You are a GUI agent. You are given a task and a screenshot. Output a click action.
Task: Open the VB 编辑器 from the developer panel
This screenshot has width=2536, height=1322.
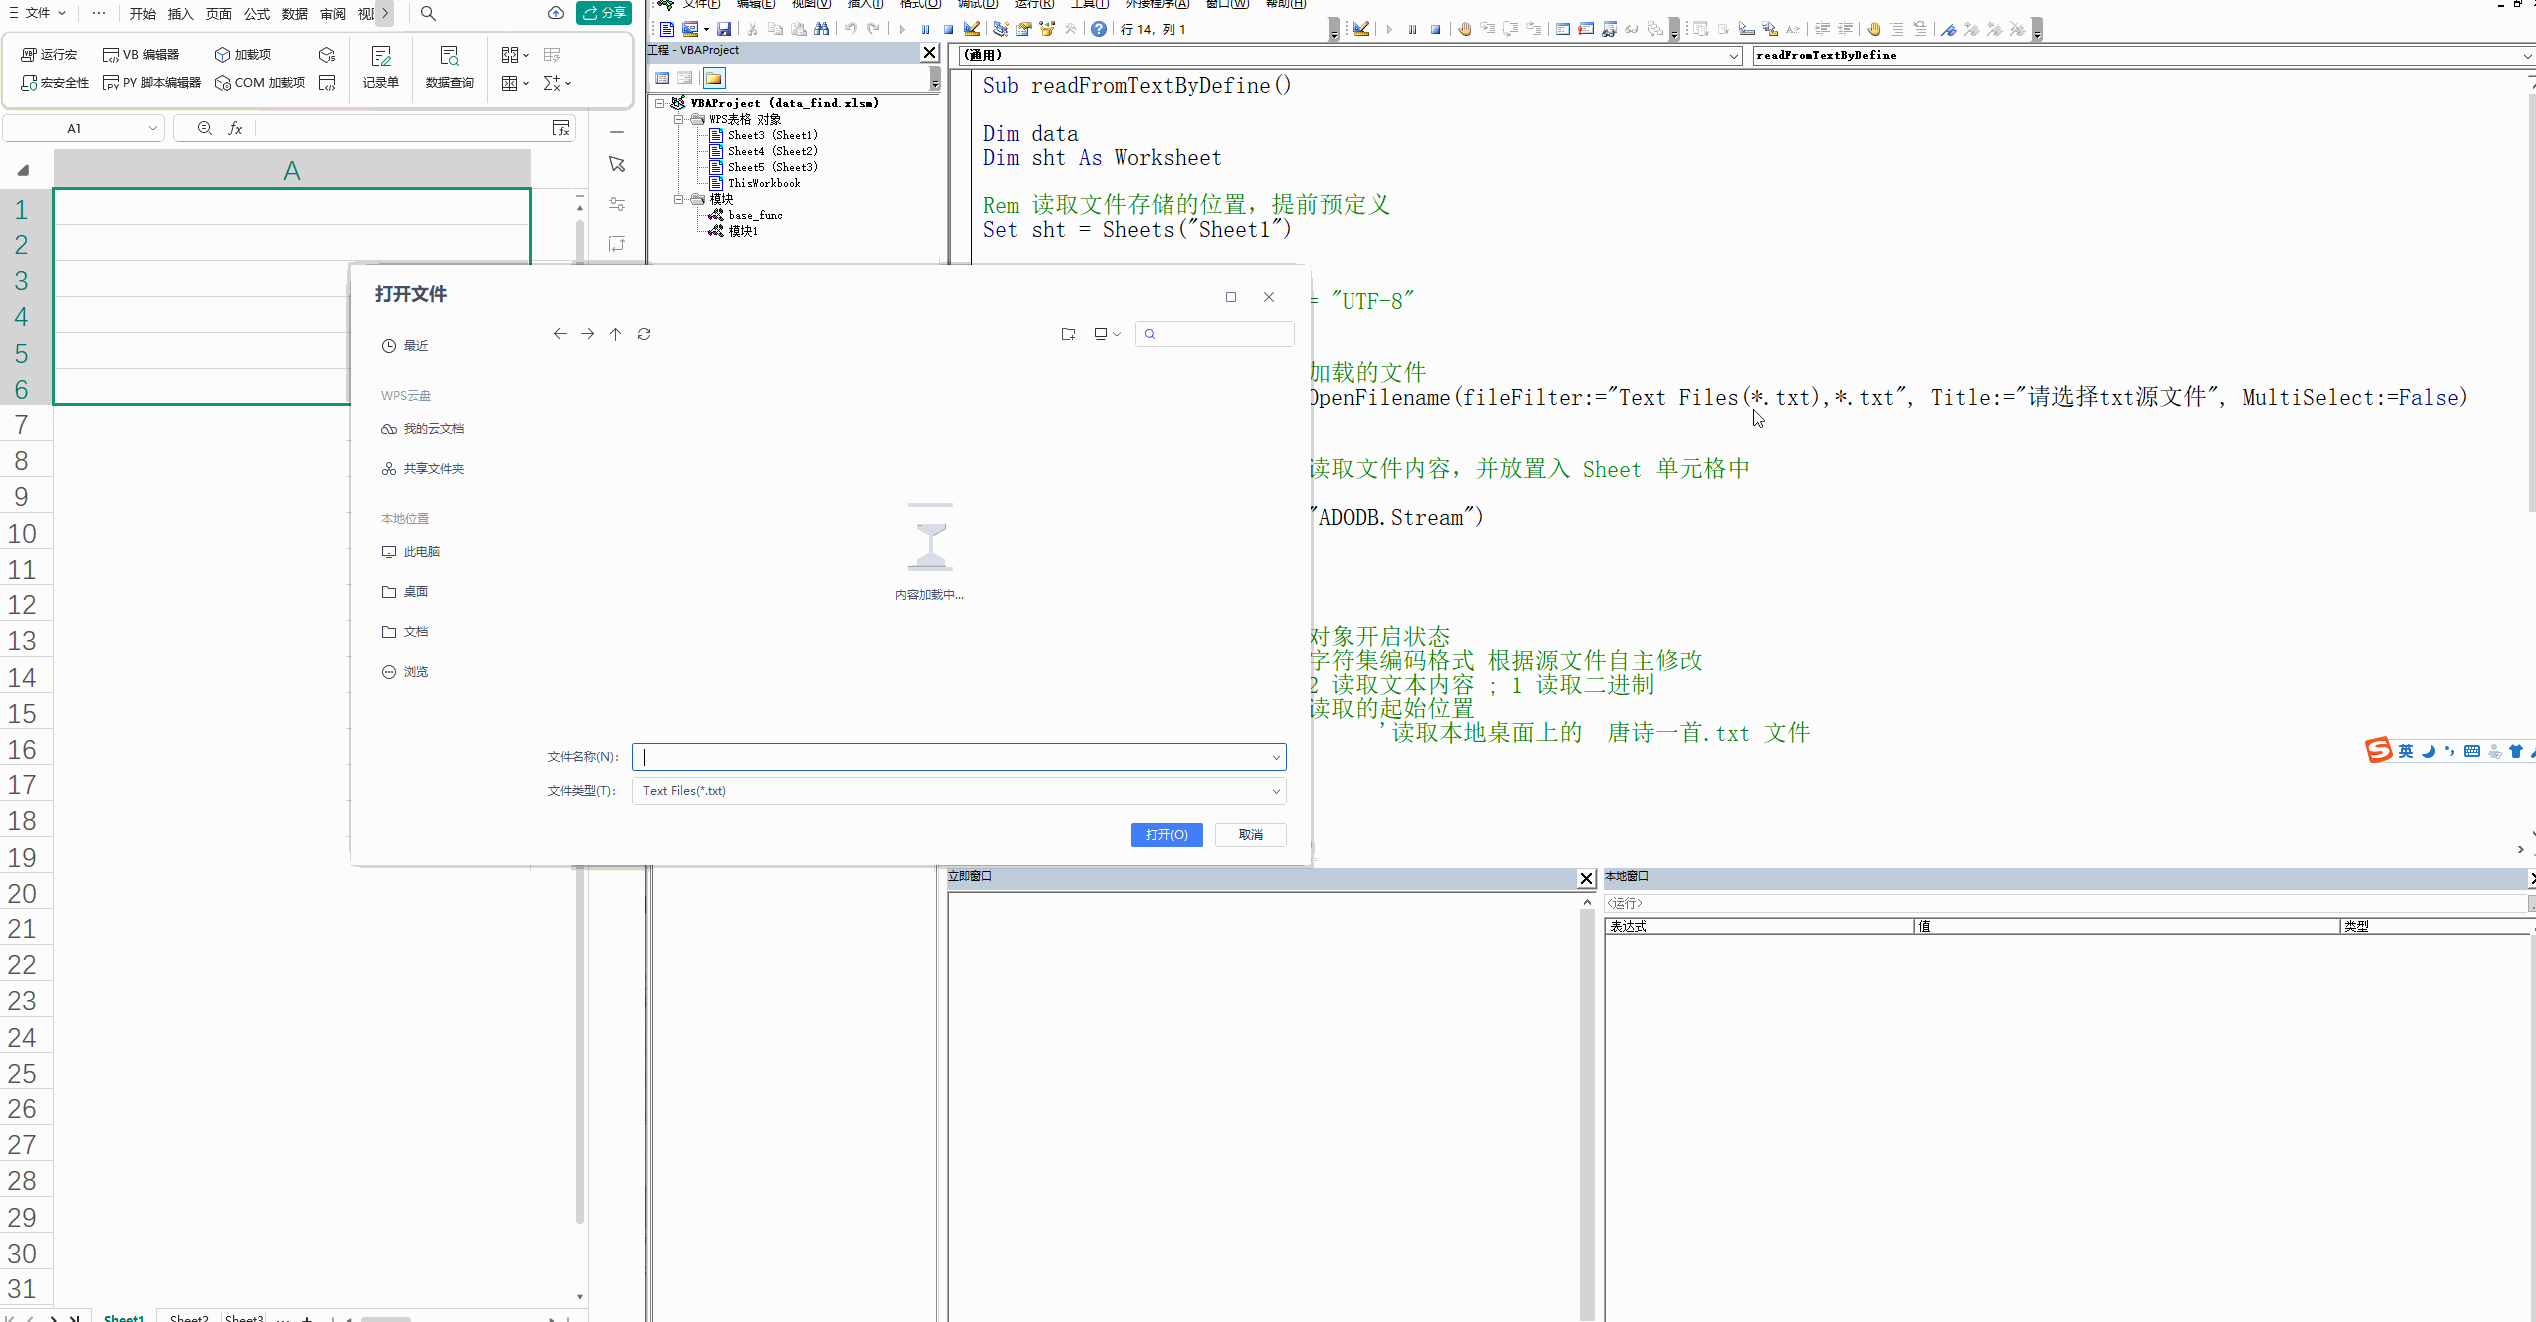[x=141, y=55]
